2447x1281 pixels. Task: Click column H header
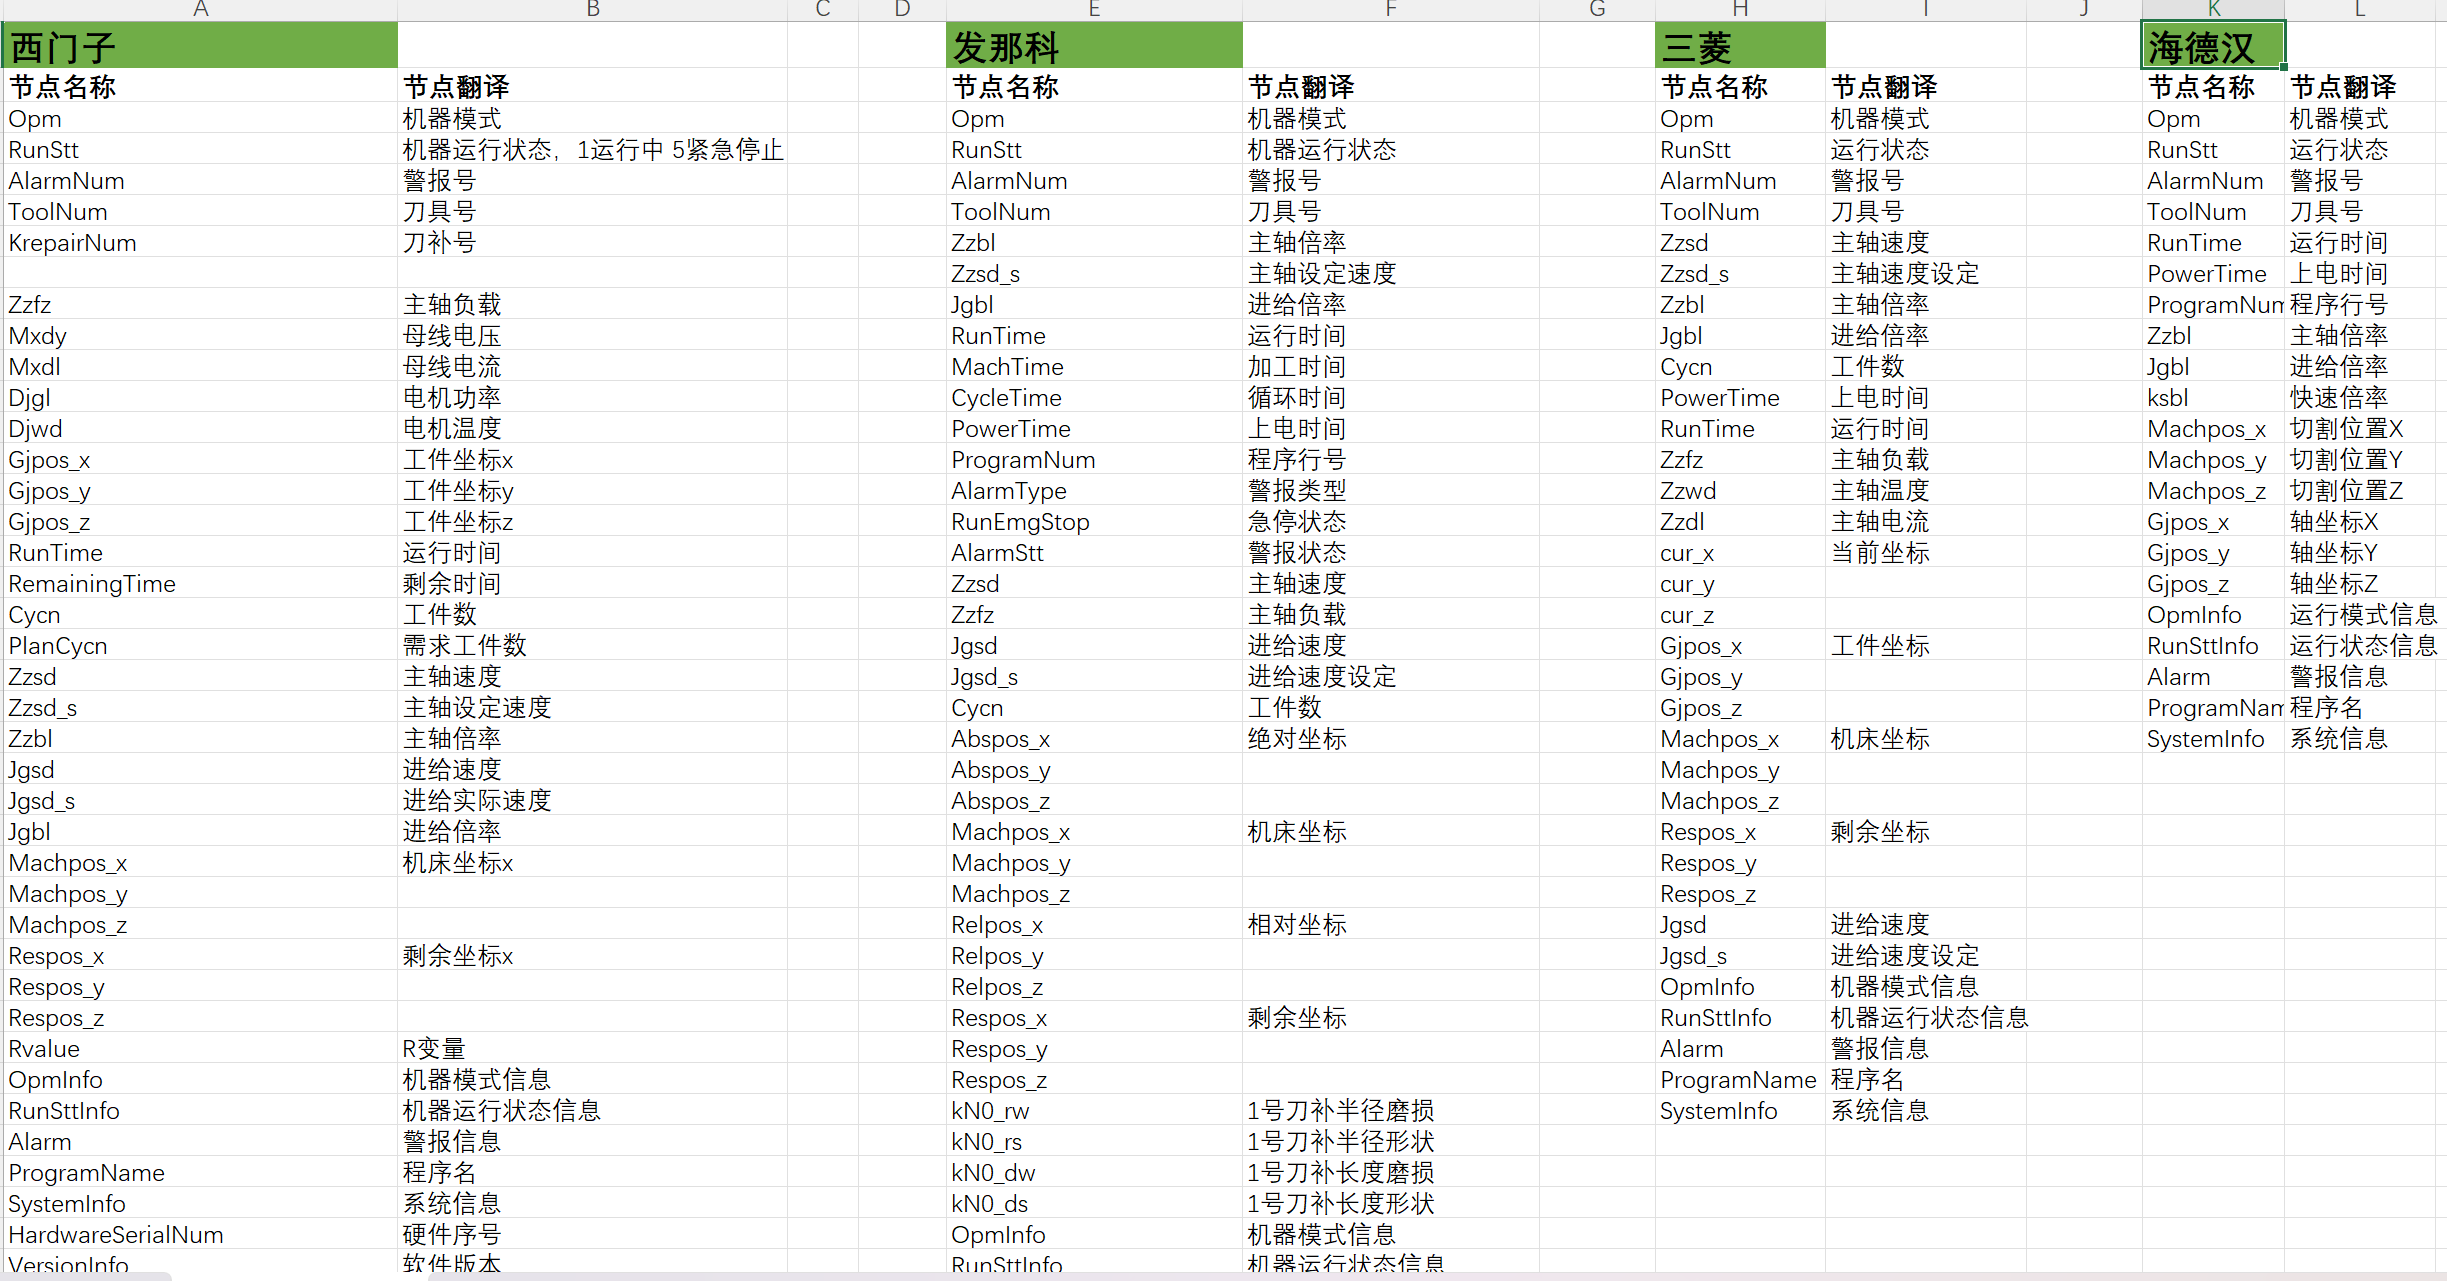click(1740, 9)
